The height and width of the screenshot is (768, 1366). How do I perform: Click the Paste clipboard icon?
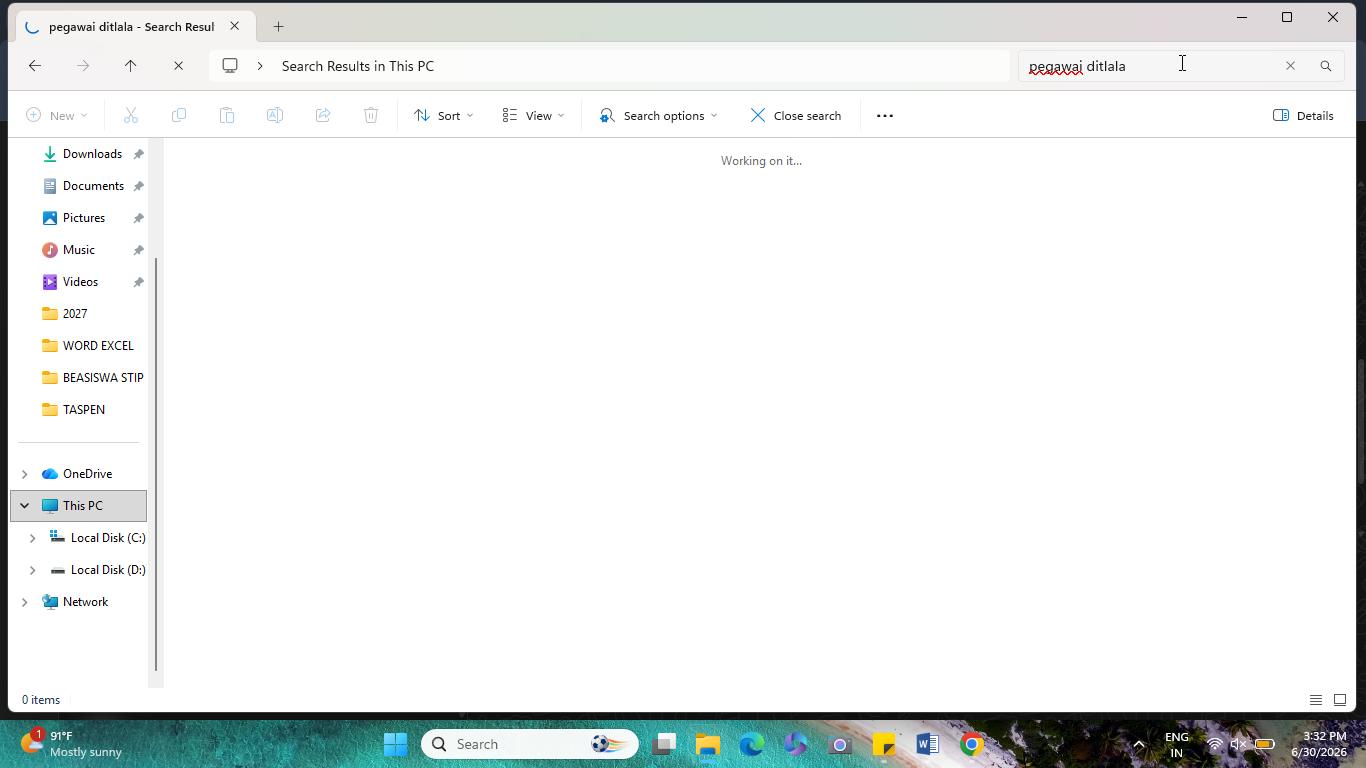pyautogui.click(x=227, y=116)
